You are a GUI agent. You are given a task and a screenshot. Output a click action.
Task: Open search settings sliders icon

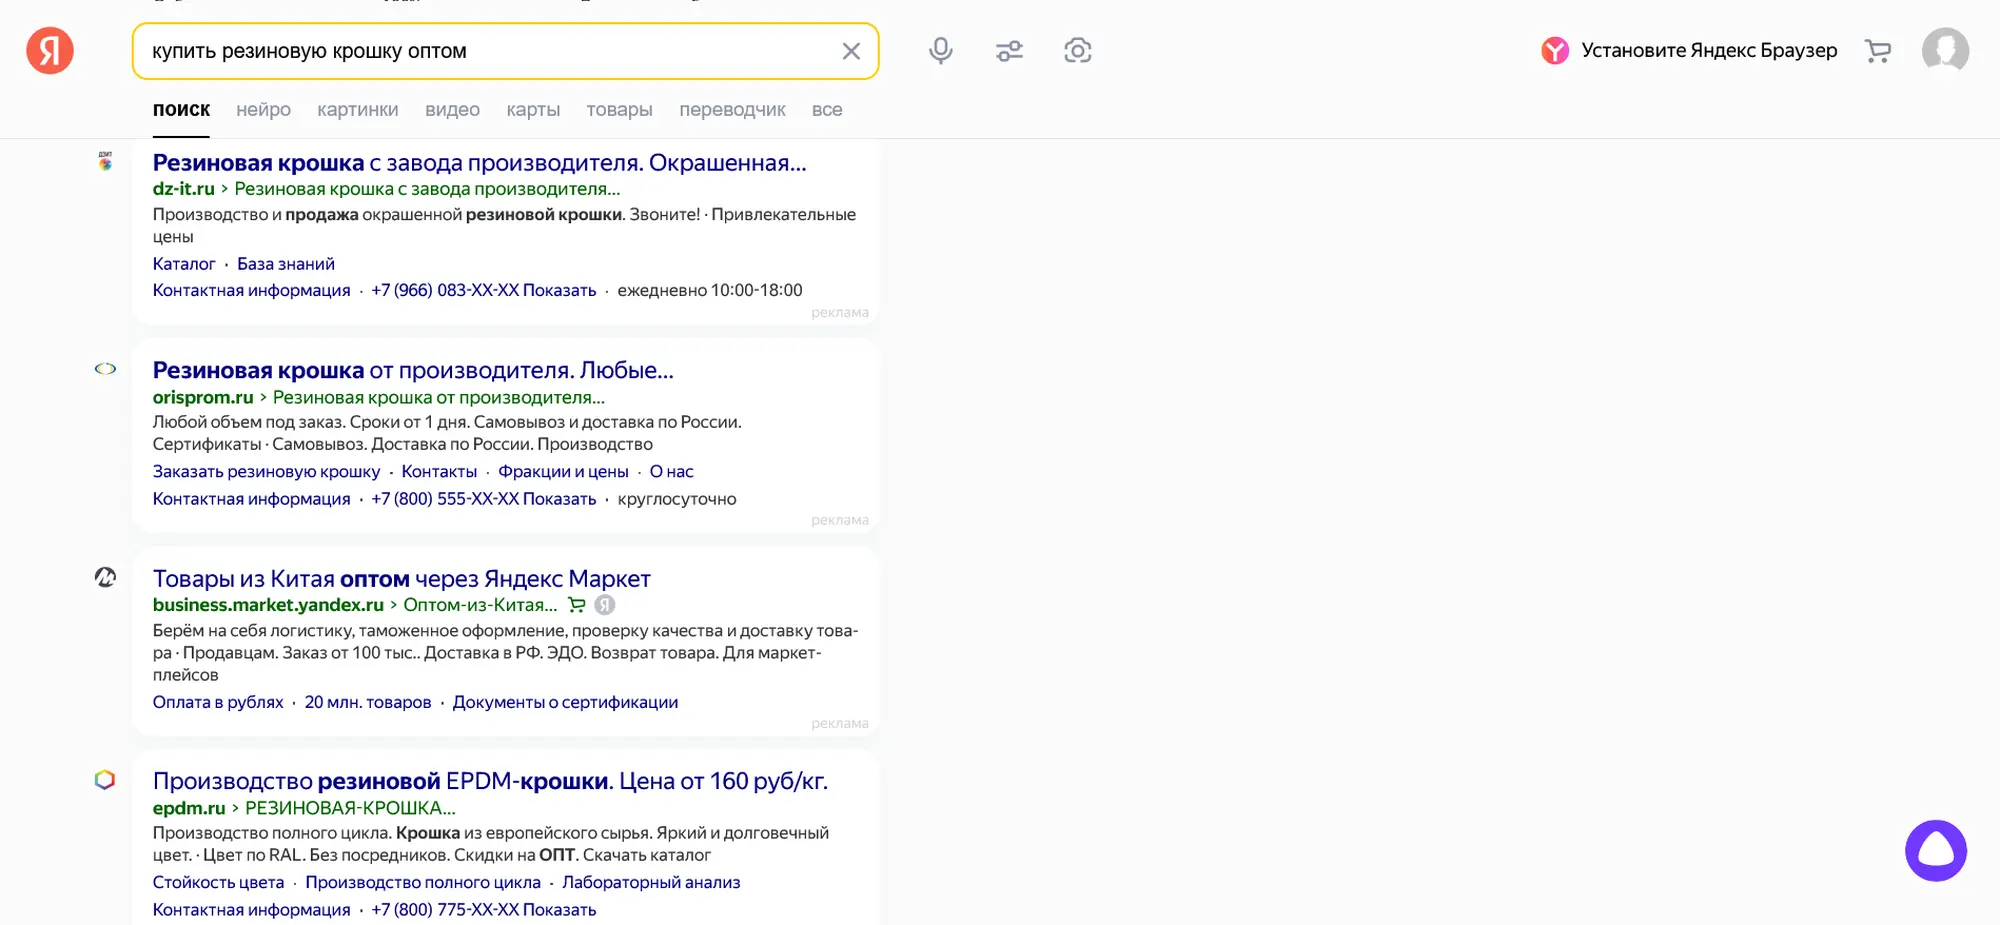pyautogui.click(x=1009, y=51)
